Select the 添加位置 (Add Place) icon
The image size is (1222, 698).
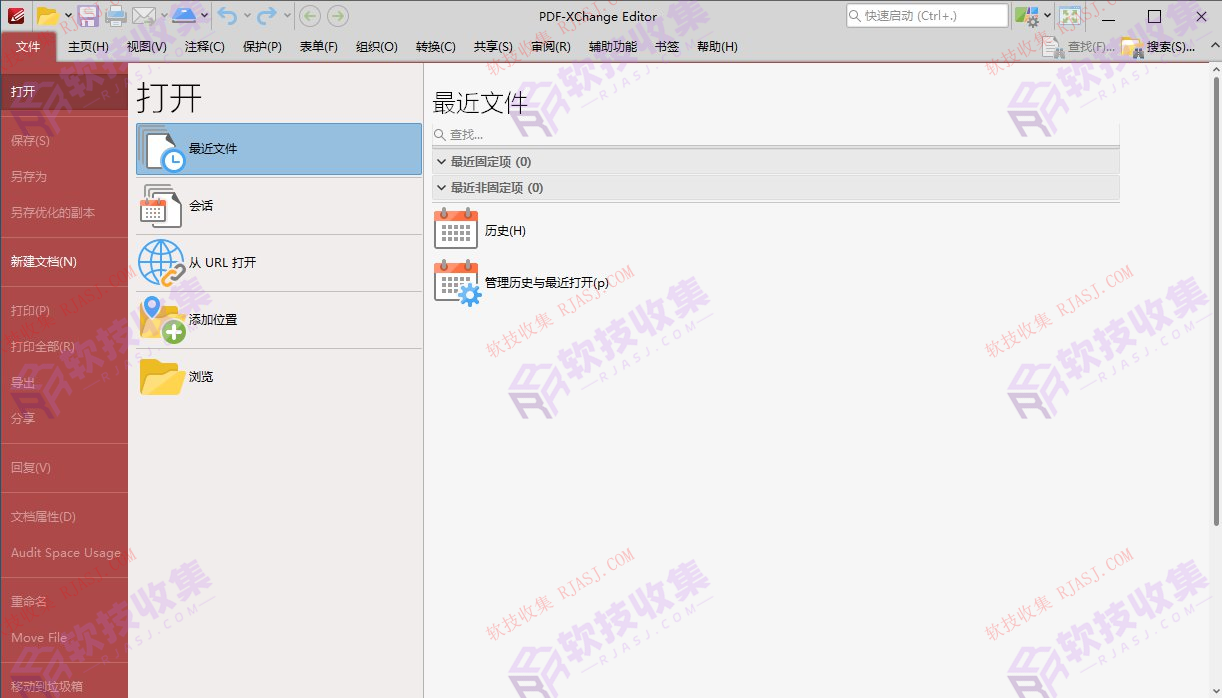[x=158, y=320]
